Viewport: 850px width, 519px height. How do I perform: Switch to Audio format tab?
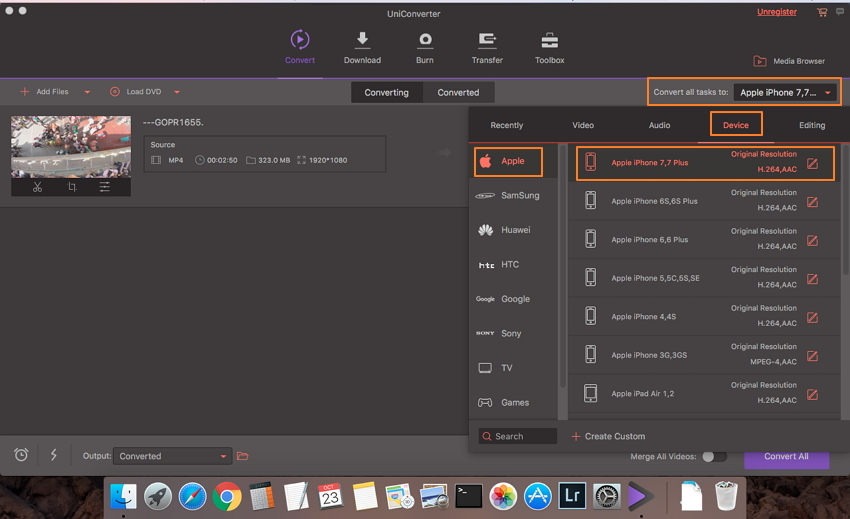click(660, 125)
